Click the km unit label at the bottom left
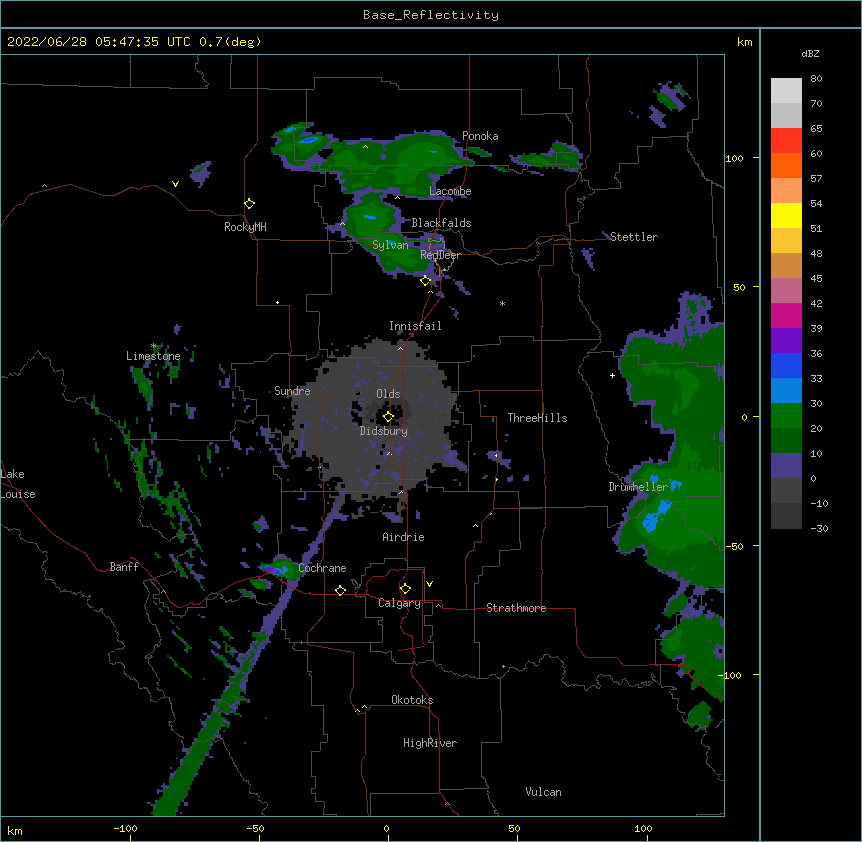Viewport: 862px width, 842px height. [15, 830]
